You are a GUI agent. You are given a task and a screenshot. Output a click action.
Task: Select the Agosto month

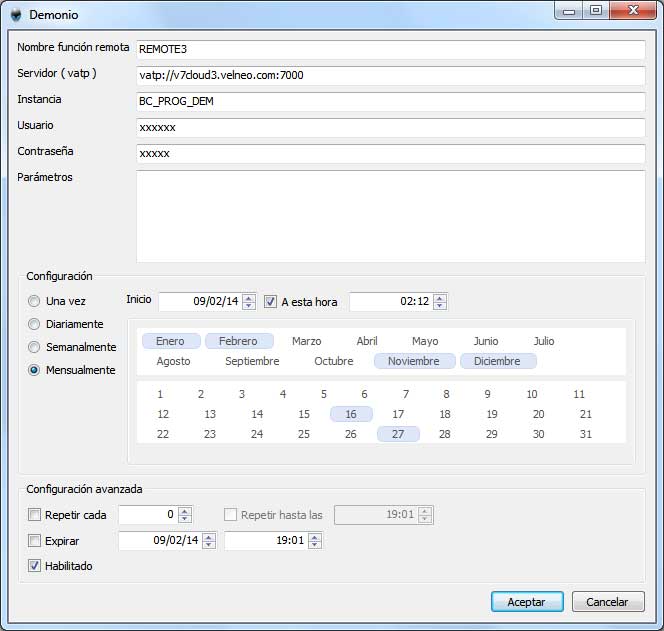(173, 361)
